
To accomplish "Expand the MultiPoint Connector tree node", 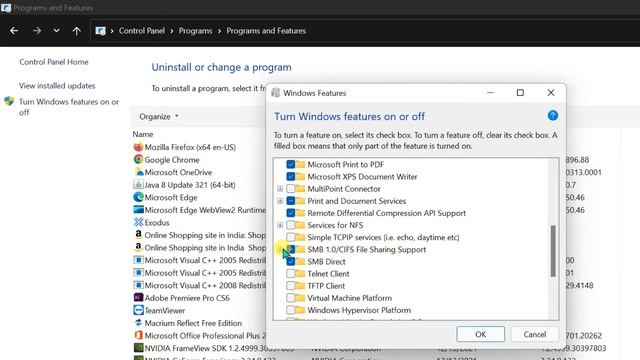I will click(x=280, y=189).
